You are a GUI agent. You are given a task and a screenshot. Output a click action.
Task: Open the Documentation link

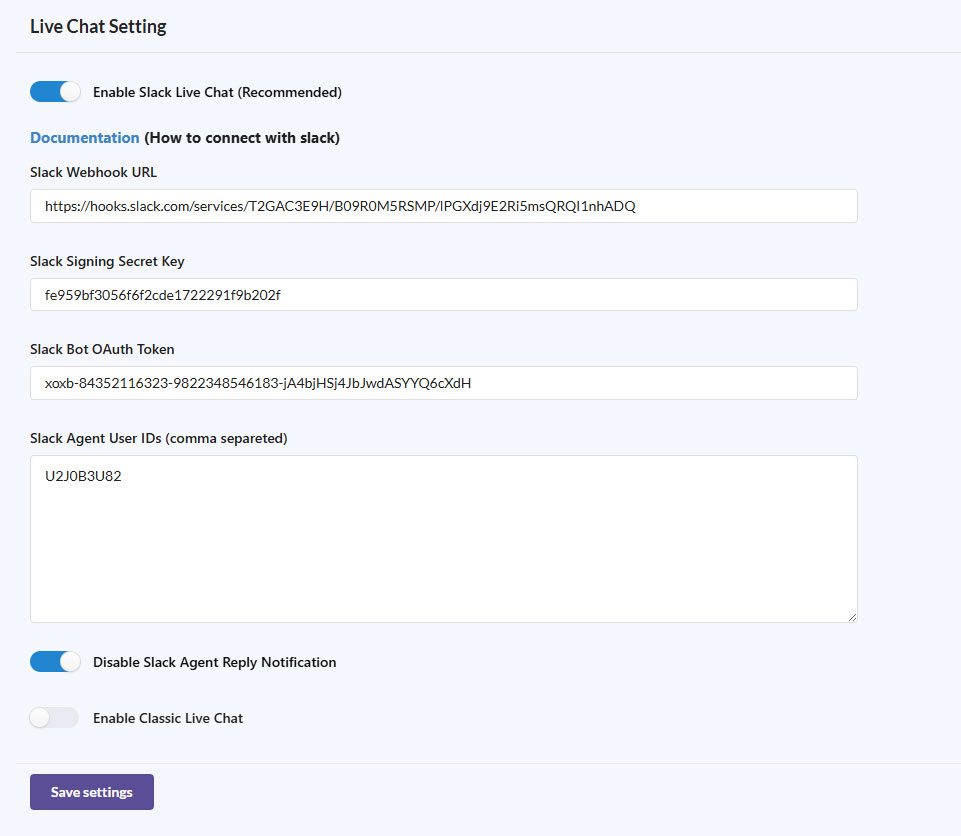(84, 138)
